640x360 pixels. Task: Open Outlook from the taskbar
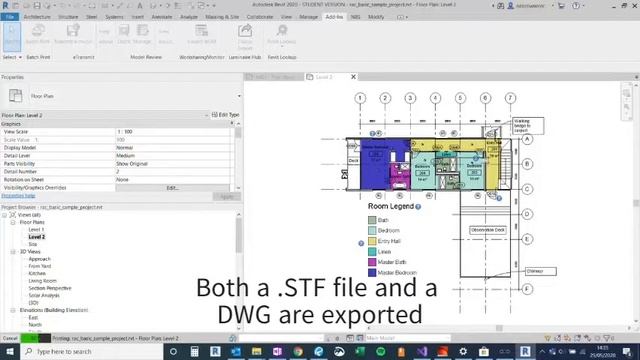point(236,351)
